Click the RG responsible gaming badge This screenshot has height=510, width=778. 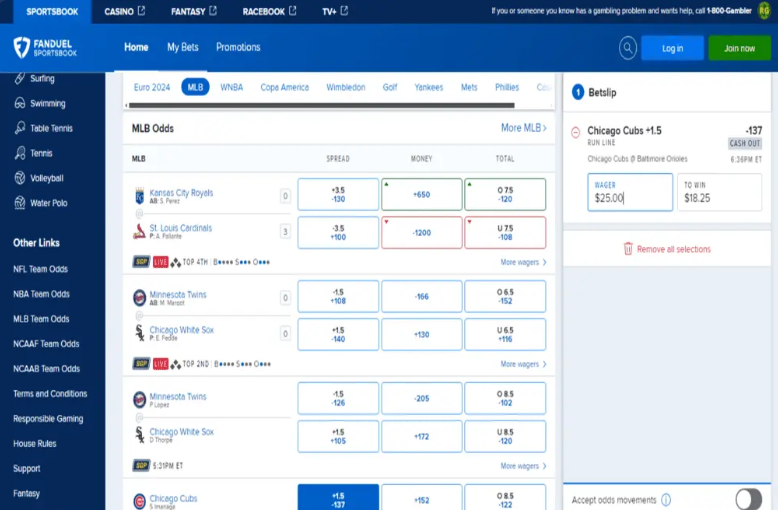tap(764, 11)
